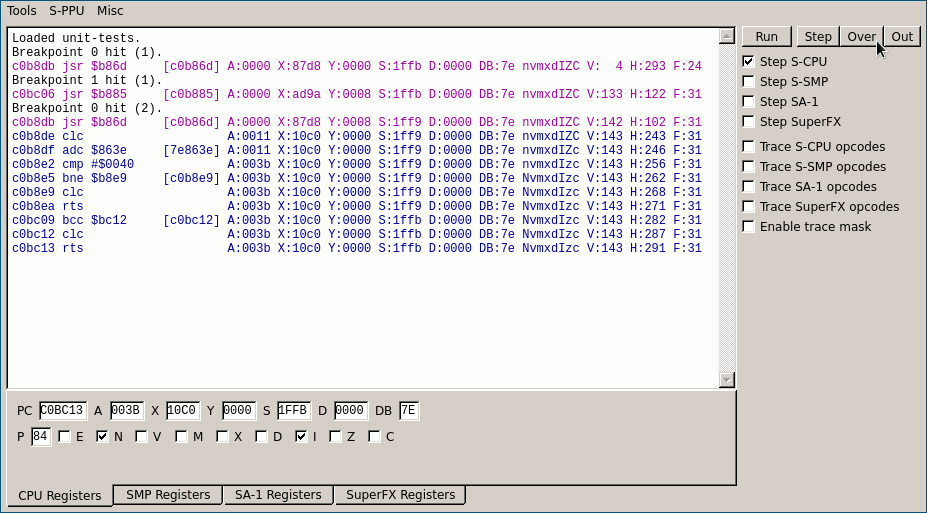Viewport: 927px width, 513px height.
Task: Click the "Loaded unit-tests." log line
Action: click(x=76, y=38)
